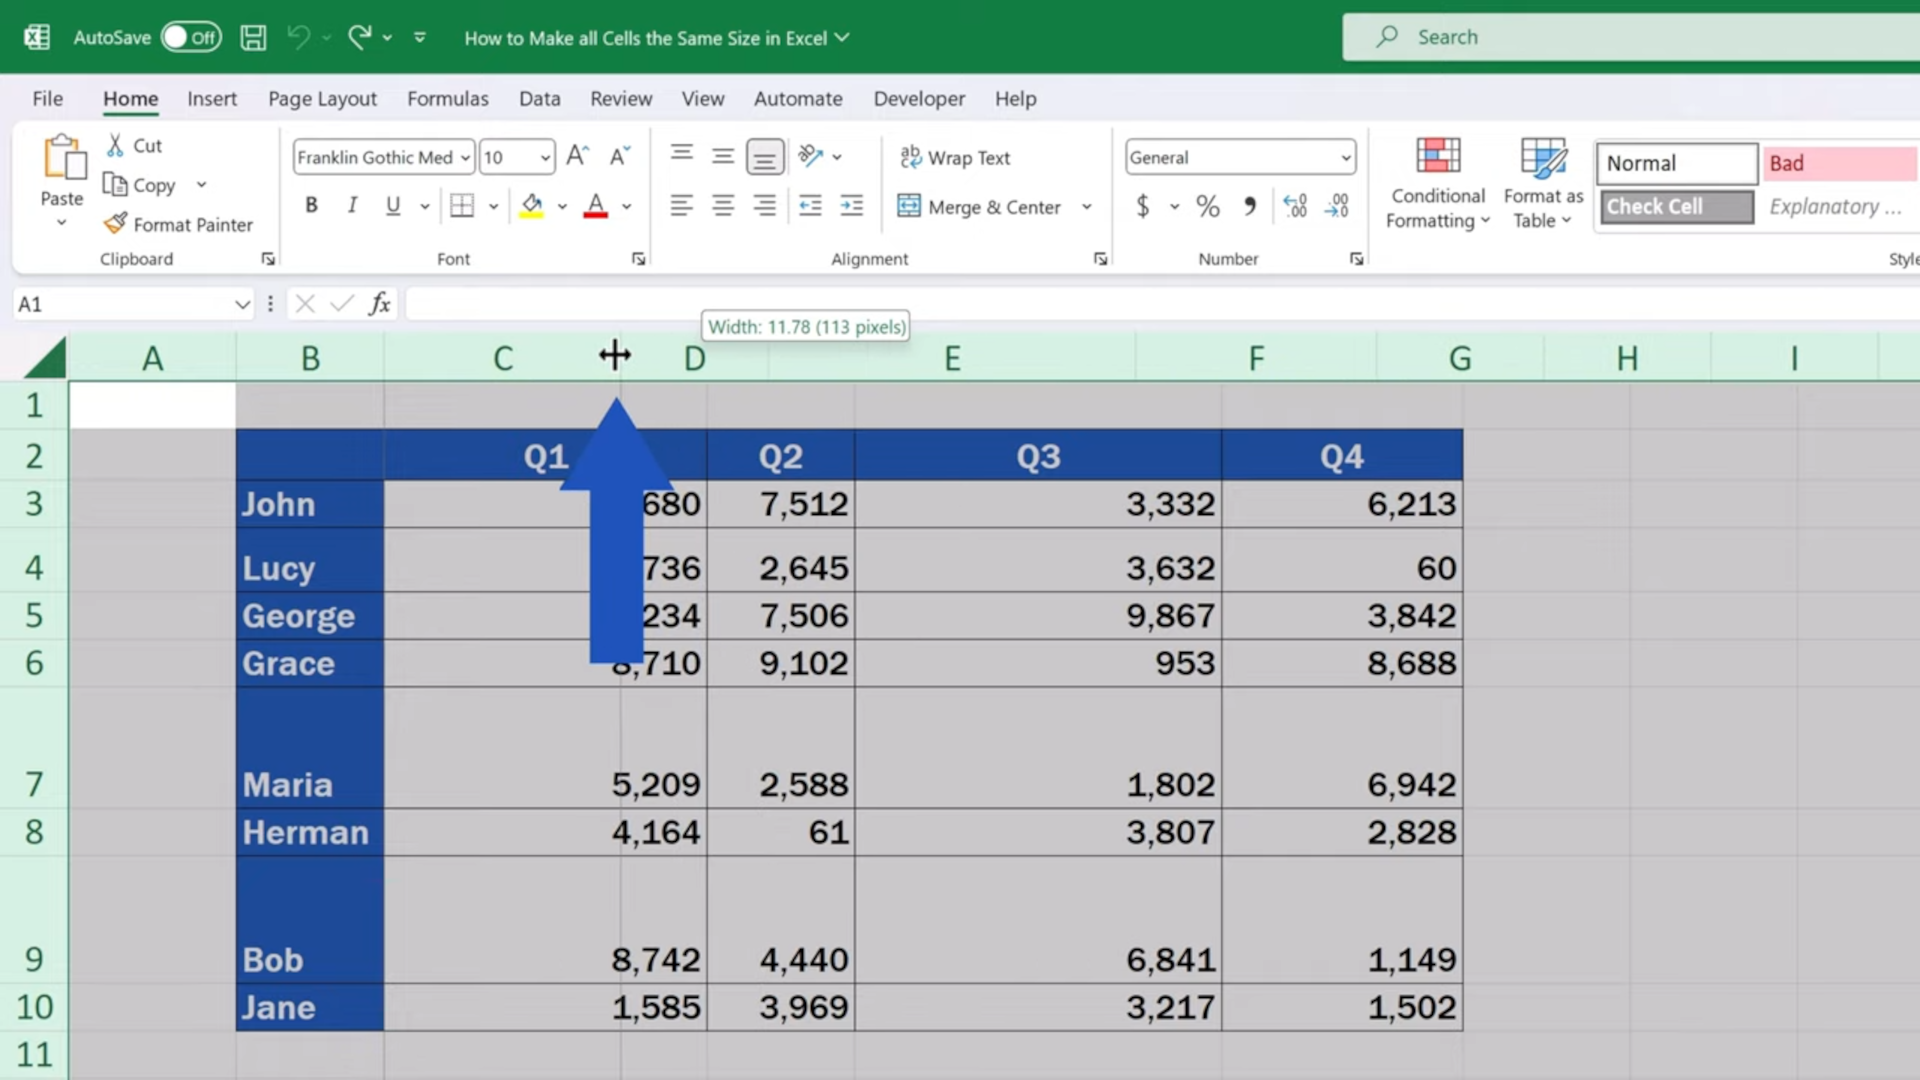This screenshot has width=1920, height=1080.
Task: Apply italic formatting to selected cell
Action: pos(351,205)
